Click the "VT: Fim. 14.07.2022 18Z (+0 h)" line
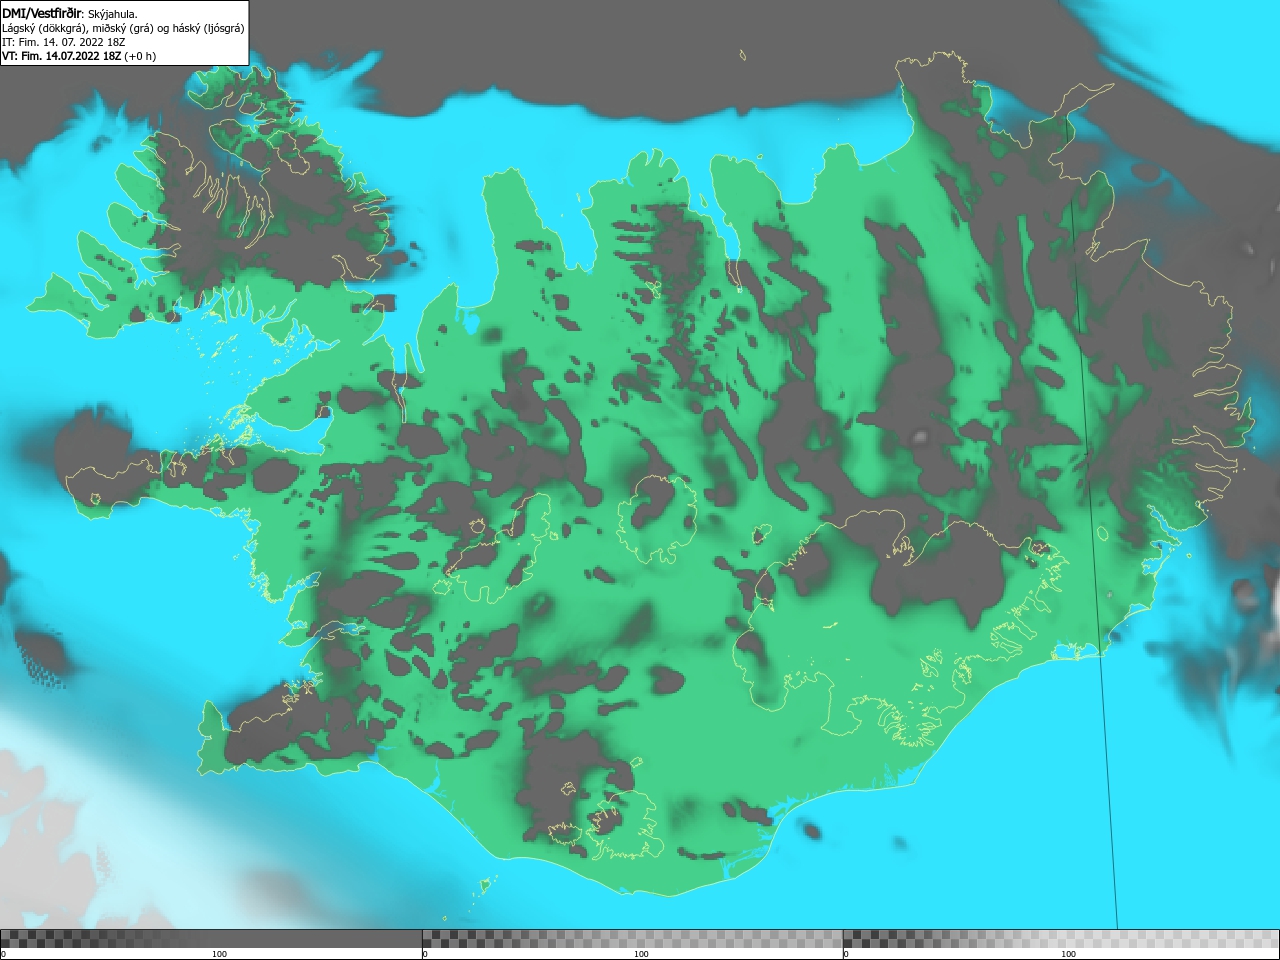Screen dimensions: 1280x960 pos(79,56)
